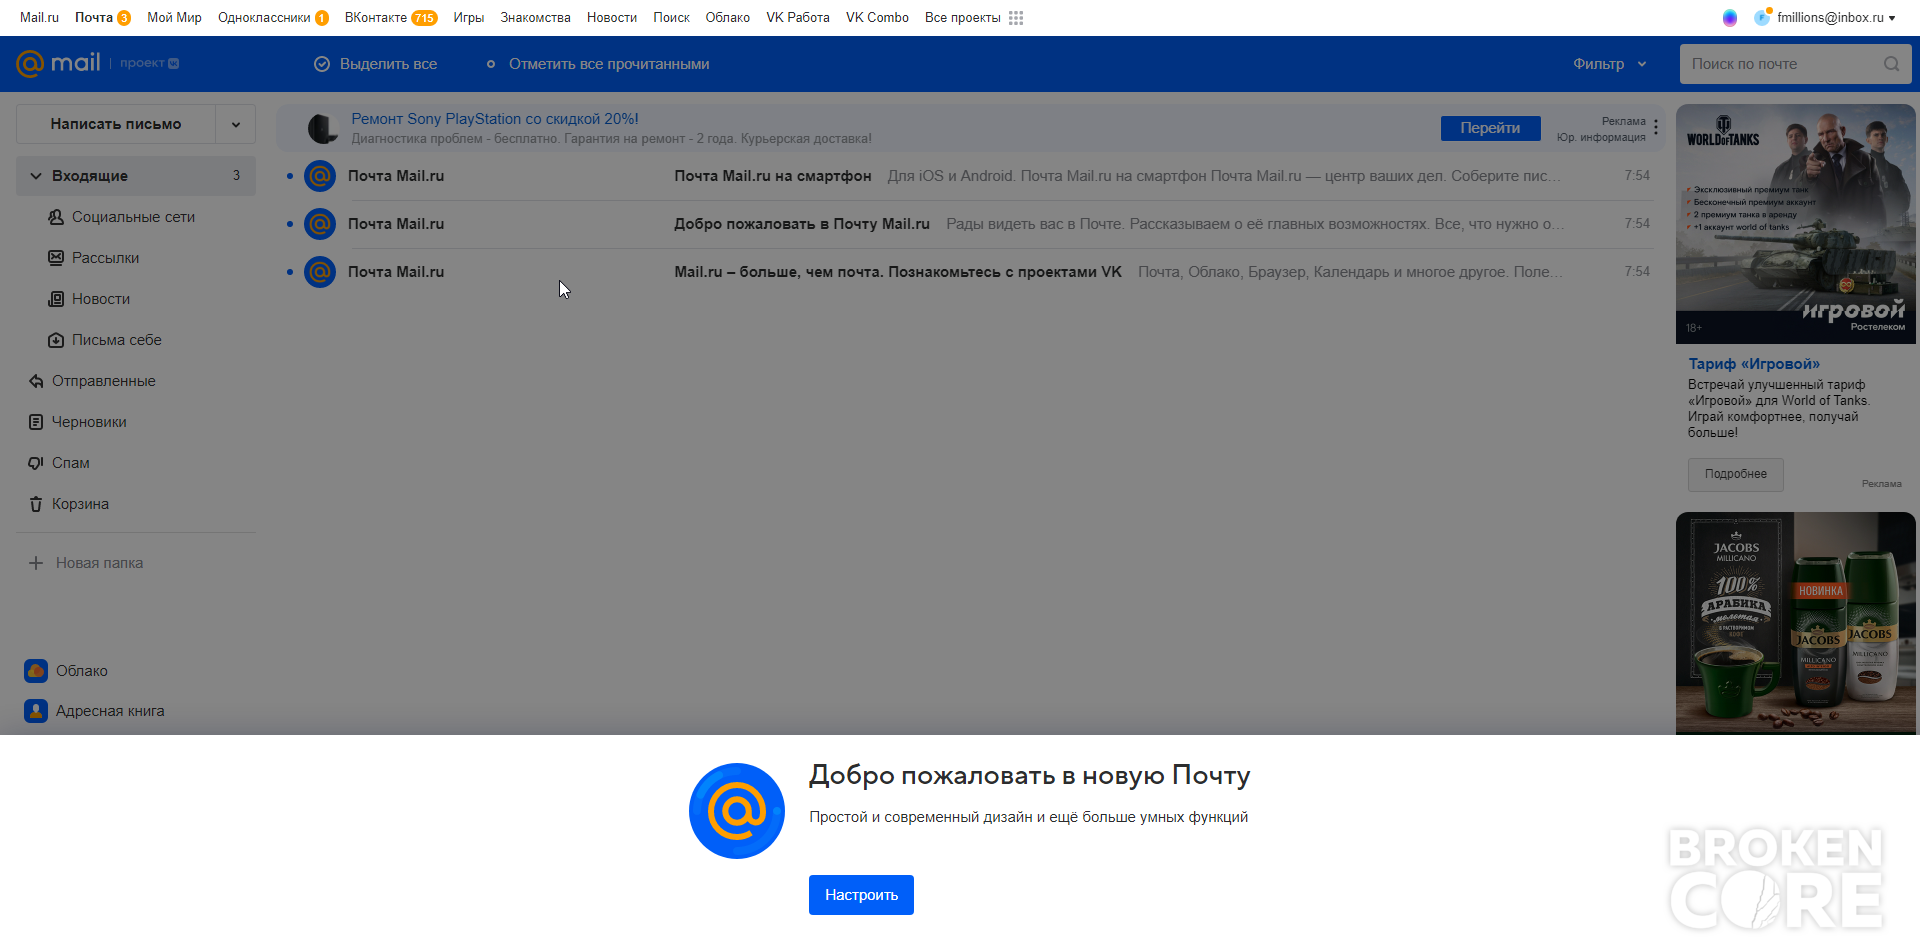Expand the fmillions@inbox.ru account menu
Image resolution: width=1920 pixels, height=947 pixels.
pyautogui.click(x=1835, y=18)
